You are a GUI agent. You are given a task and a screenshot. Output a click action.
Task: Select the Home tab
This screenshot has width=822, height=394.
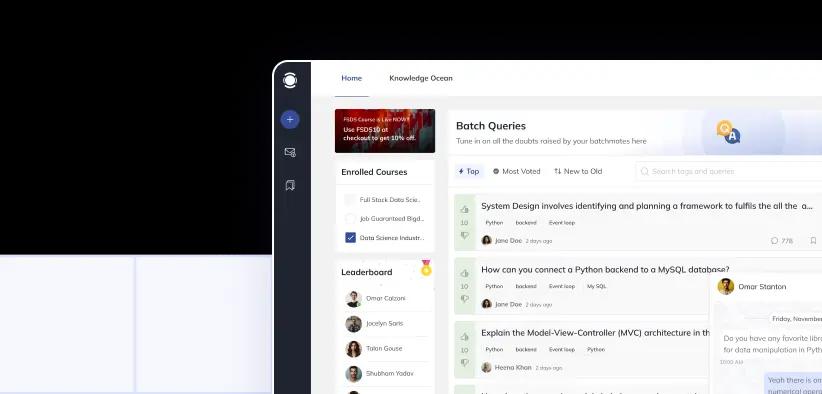(x=351, y=78)
